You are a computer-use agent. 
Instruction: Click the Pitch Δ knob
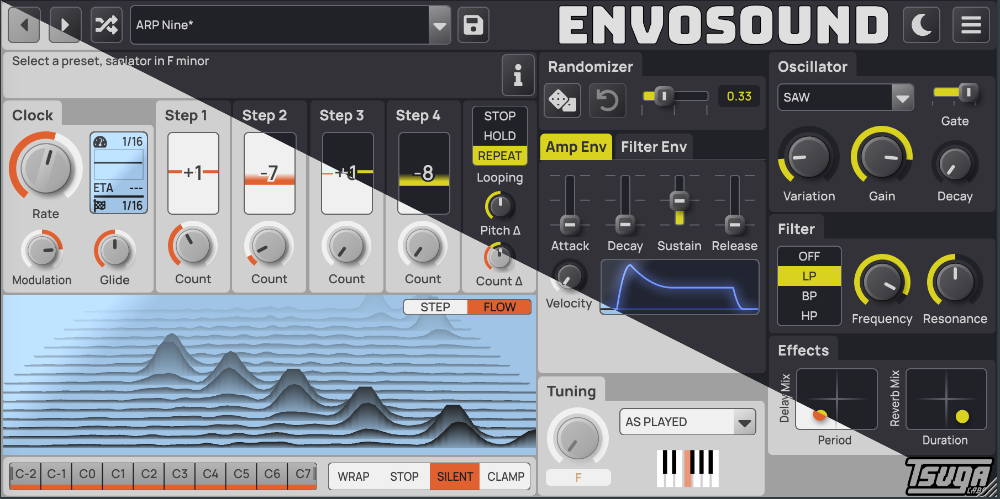500,205
